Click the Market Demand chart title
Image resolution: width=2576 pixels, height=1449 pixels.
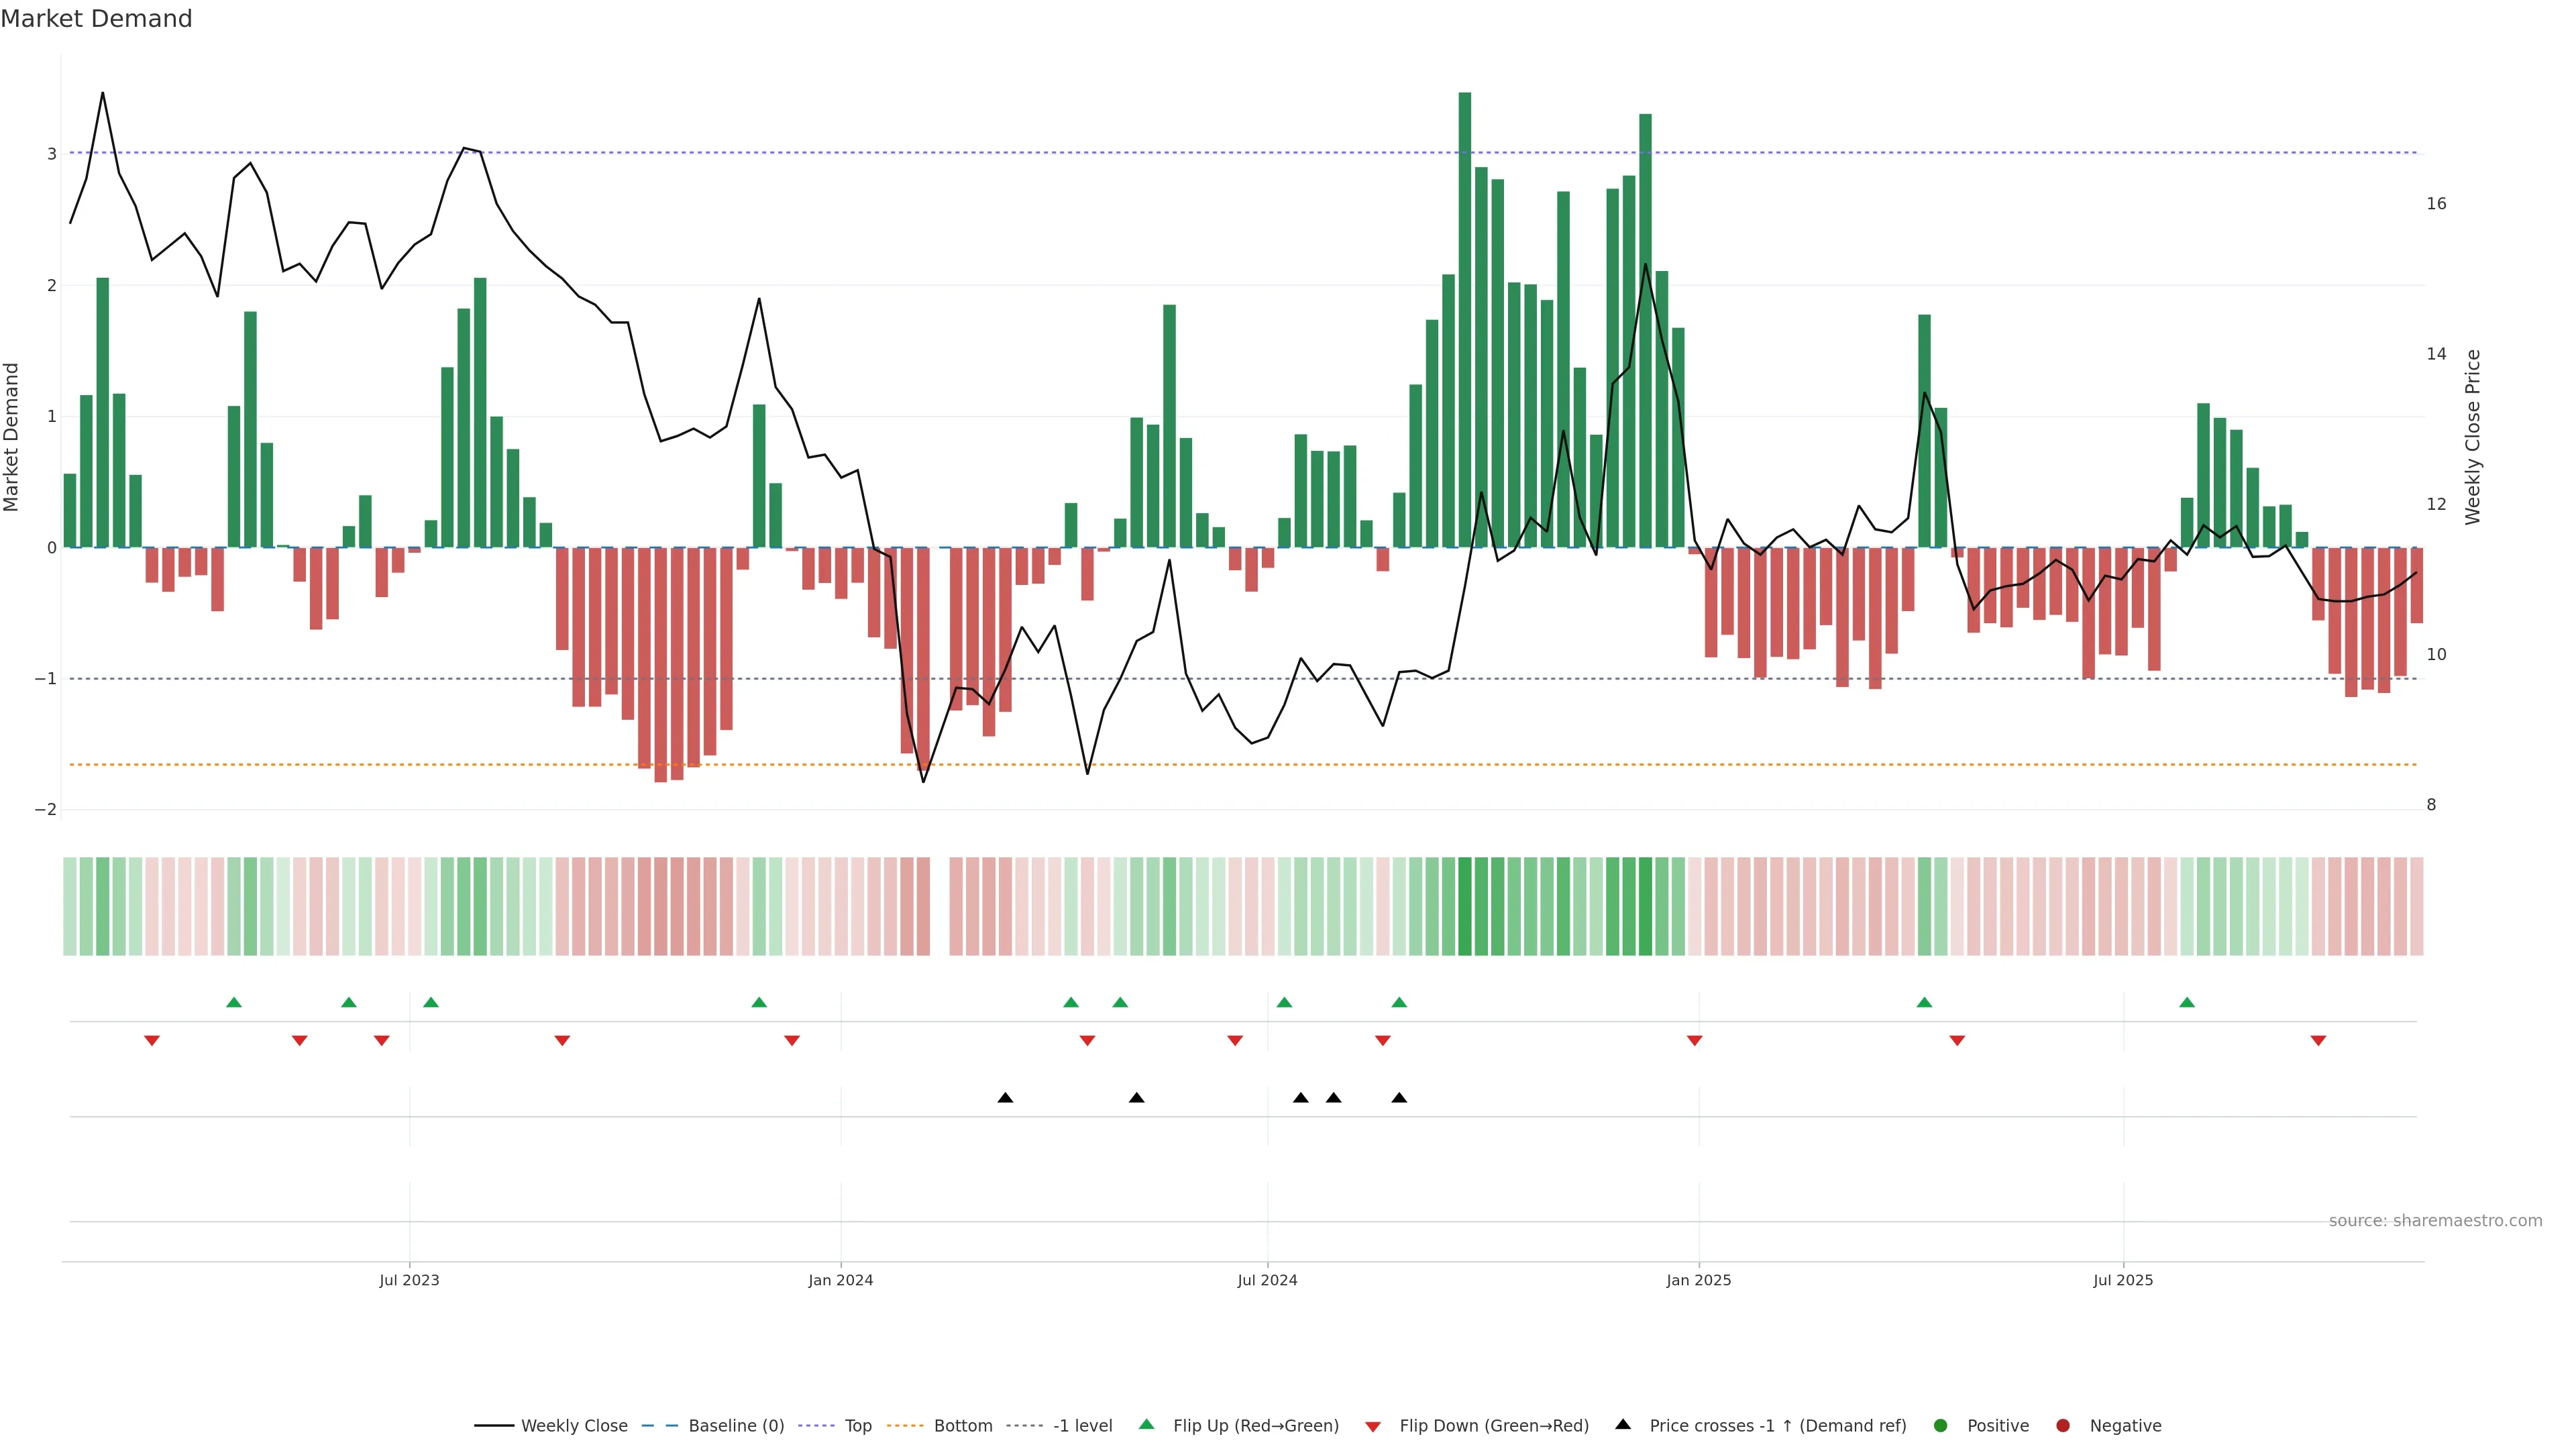[96, 19]
